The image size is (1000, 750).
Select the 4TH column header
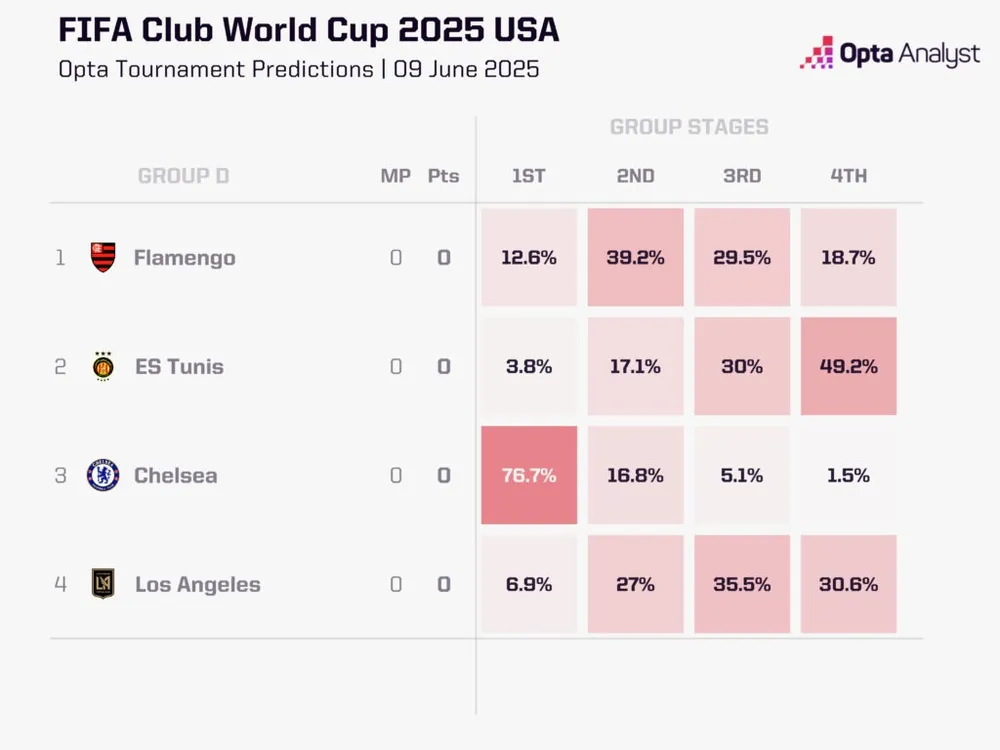coord(848,176)
